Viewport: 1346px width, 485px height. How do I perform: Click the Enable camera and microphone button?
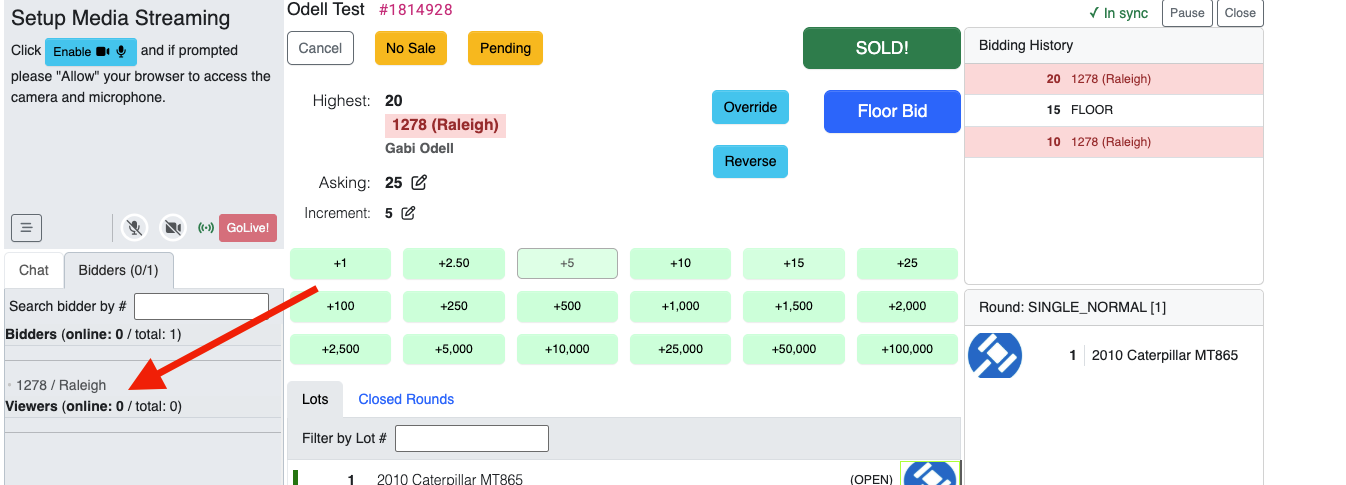[x=91, y=51]
